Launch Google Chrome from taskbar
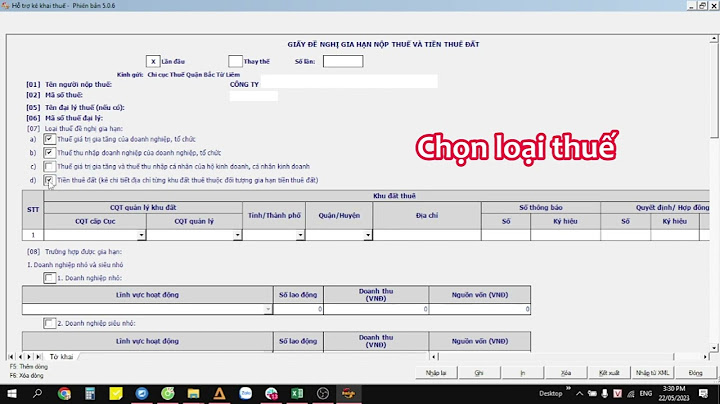The image size is (720, 404). (x=64, y=393)
